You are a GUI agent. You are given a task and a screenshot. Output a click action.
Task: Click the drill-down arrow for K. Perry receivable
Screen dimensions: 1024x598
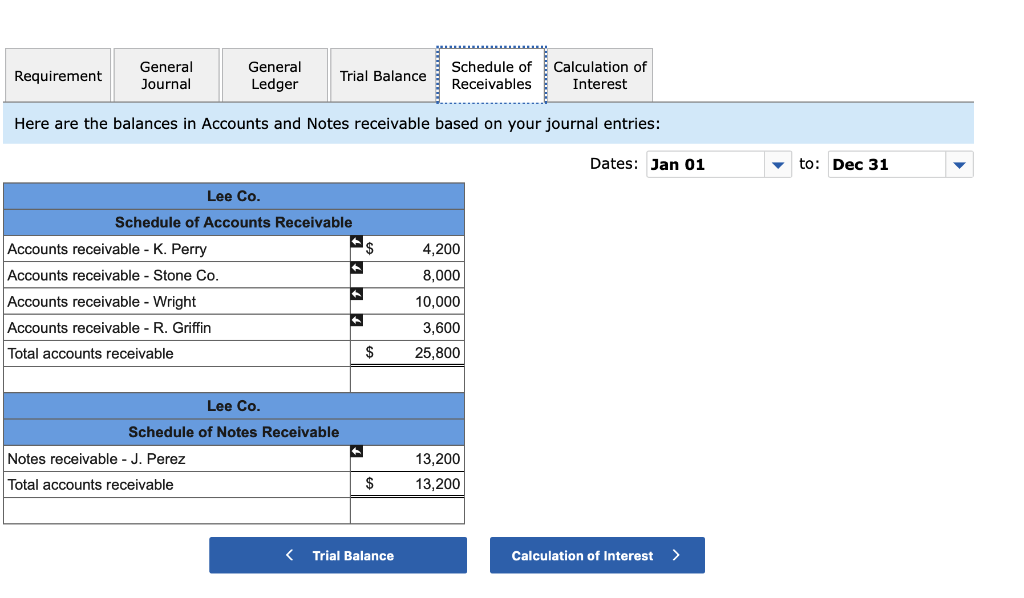click(x=355, y=242)
